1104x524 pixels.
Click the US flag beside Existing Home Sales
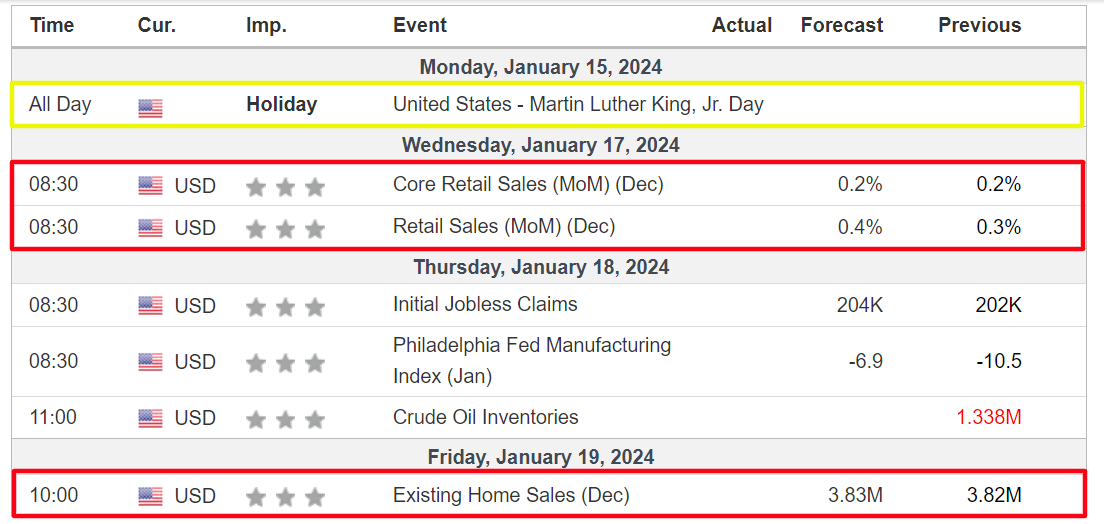click(150, 496)
